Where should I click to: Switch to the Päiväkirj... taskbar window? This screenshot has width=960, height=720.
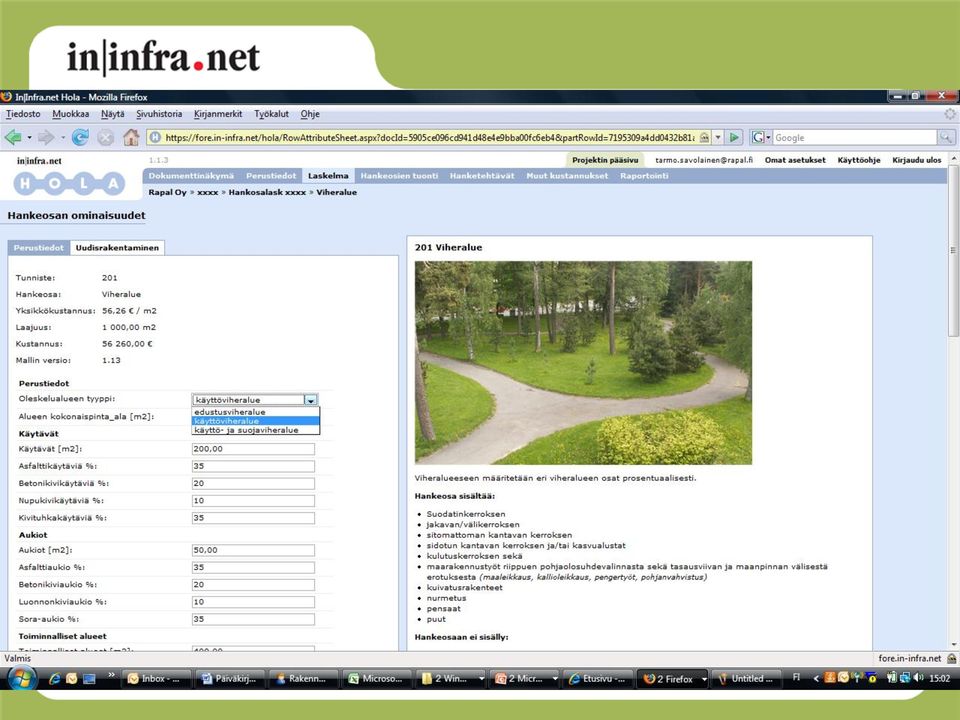228,678
